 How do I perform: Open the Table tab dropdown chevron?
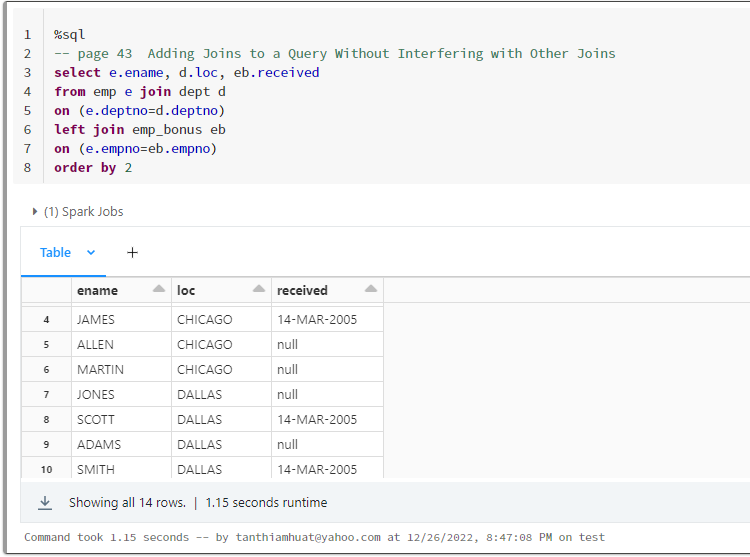[91, 253]
